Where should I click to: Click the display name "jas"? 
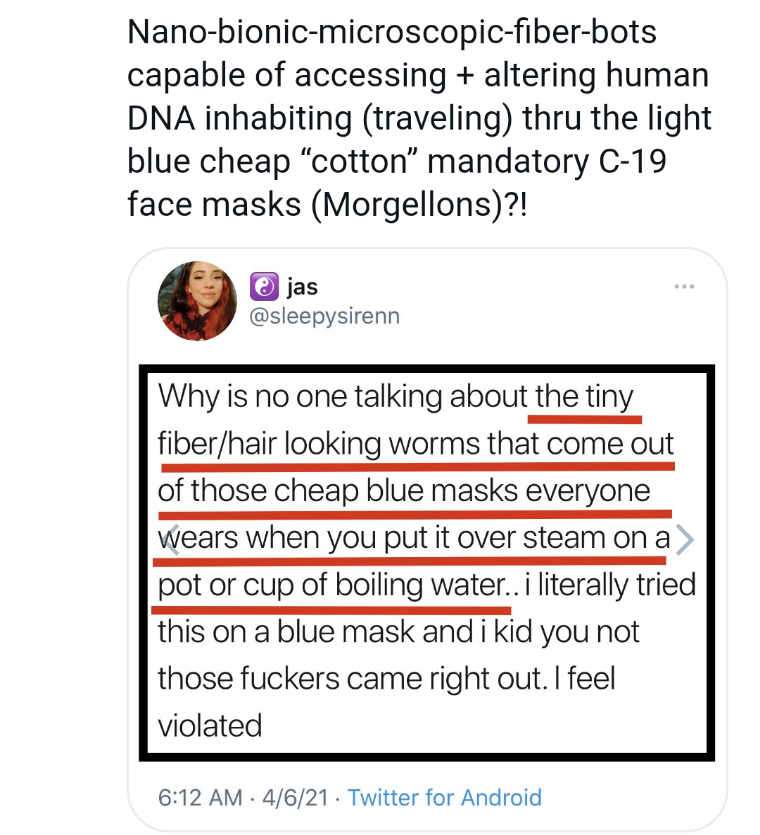coord(302,288)
